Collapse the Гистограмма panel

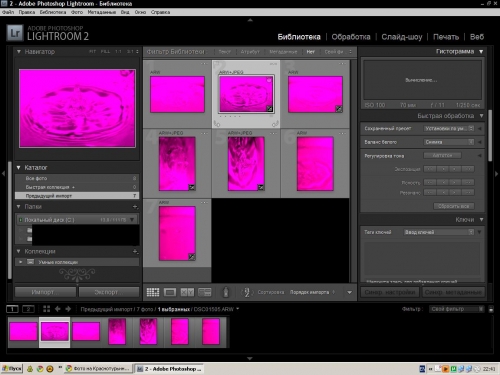pos(481,52)
